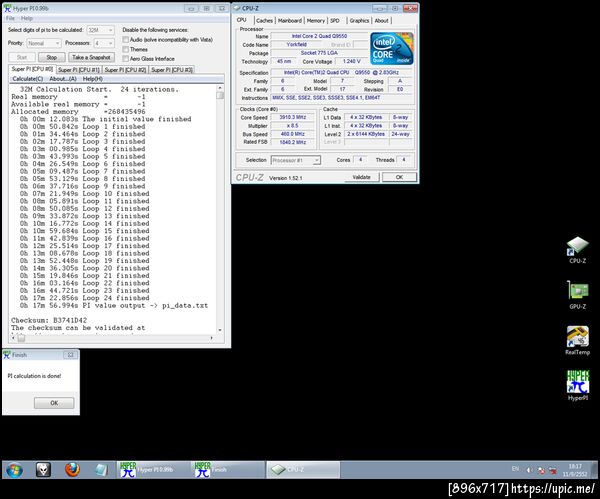The width and height of the screenshot is (600, 499).
Task: Switch to CPU tab in CPU-Z
Action: point(241,20)
